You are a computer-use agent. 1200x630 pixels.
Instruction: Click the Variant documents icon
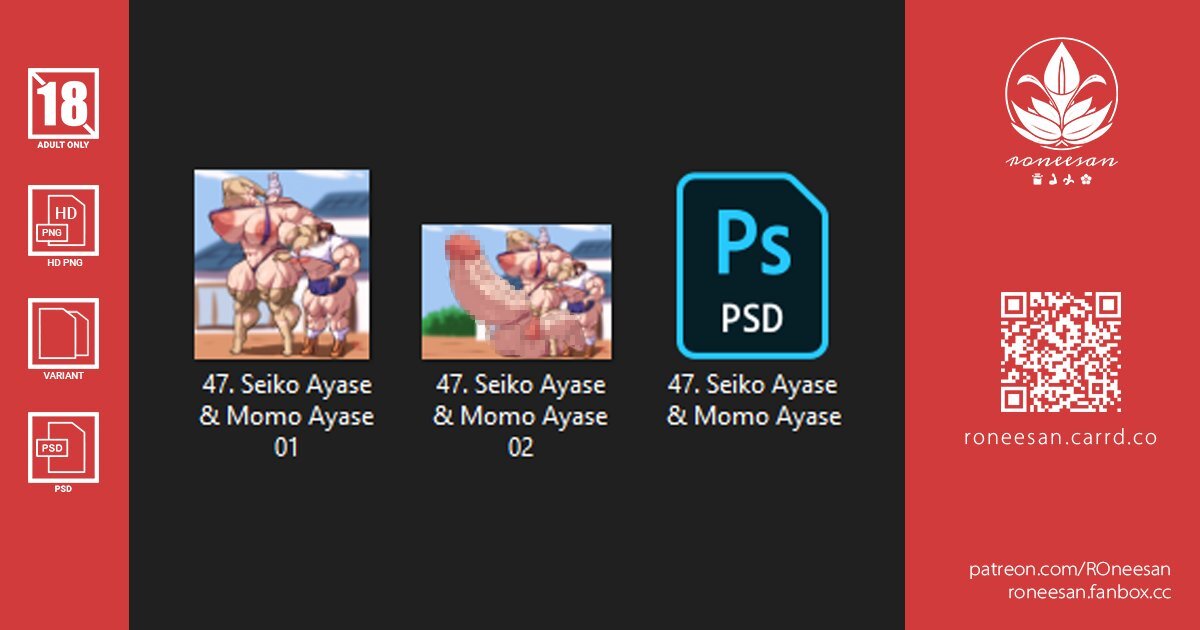(x=63, y=333)
